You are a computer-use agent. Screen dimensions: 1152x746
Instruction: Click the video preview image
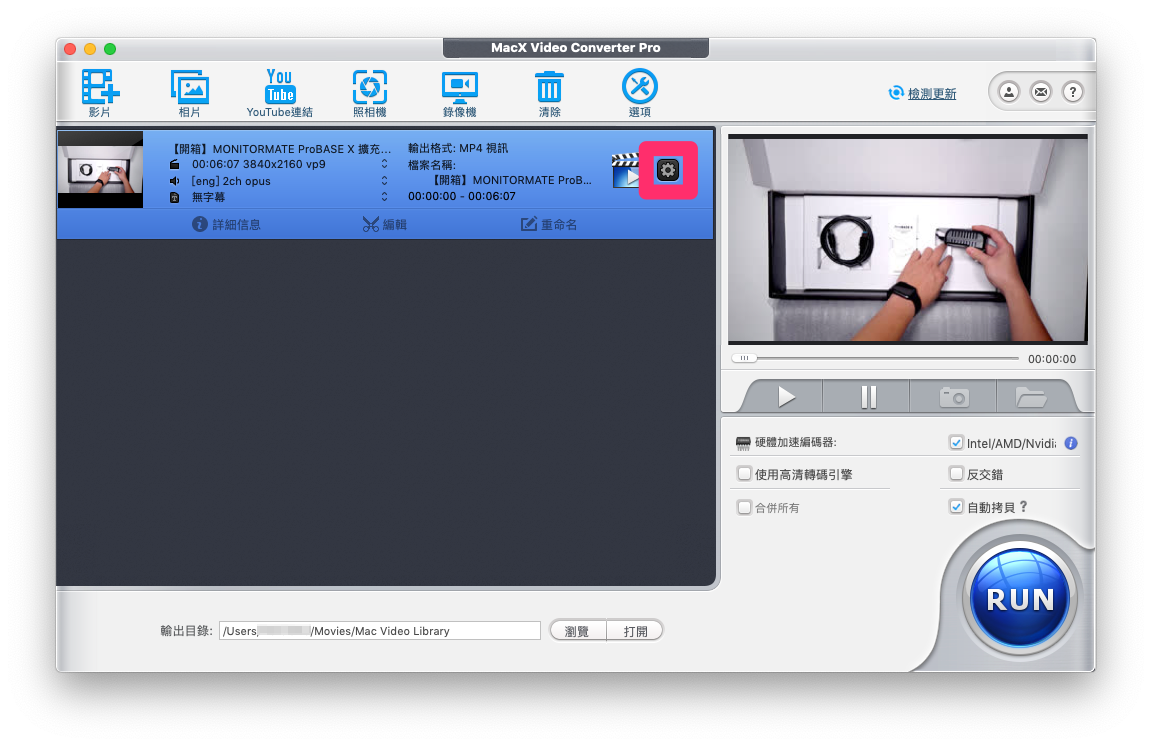point(907,239)
